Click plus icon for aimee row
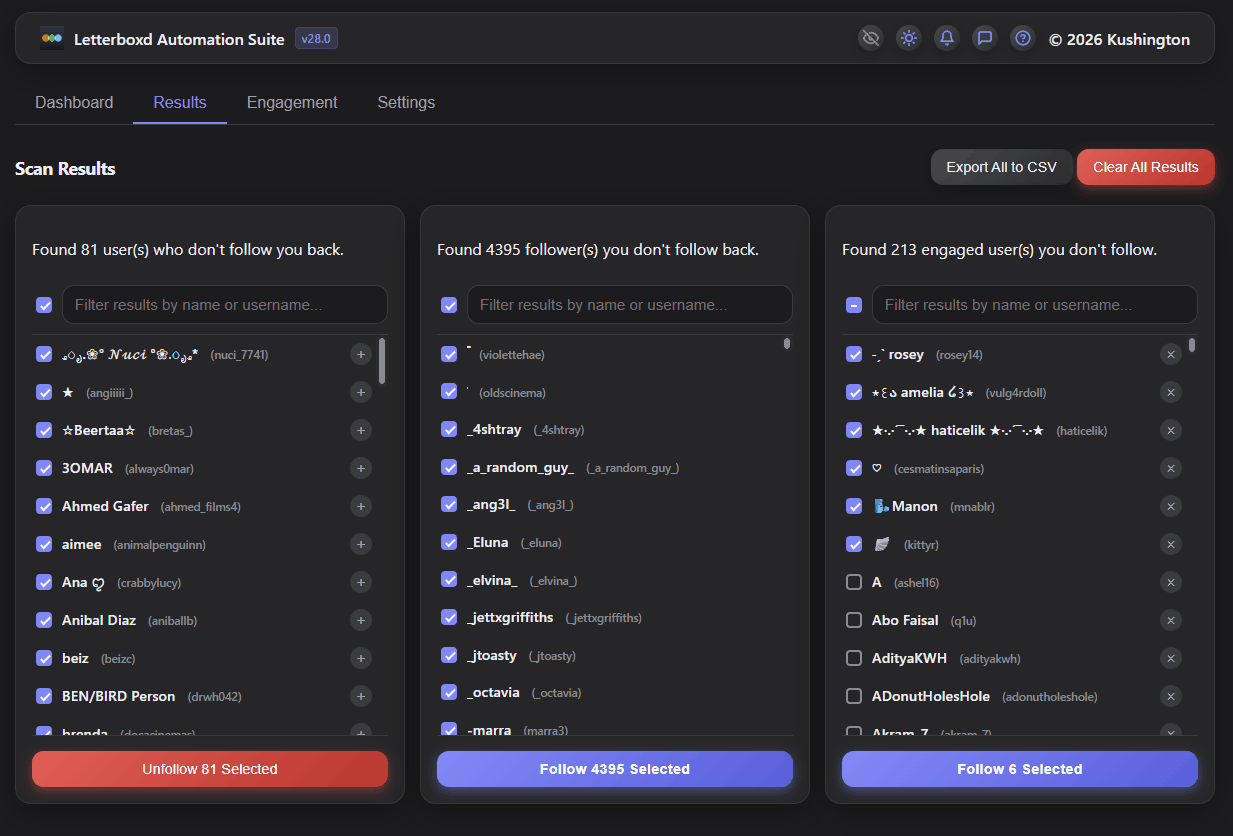The width and height of the screenshot is (1233, 836). click(361, 544)
